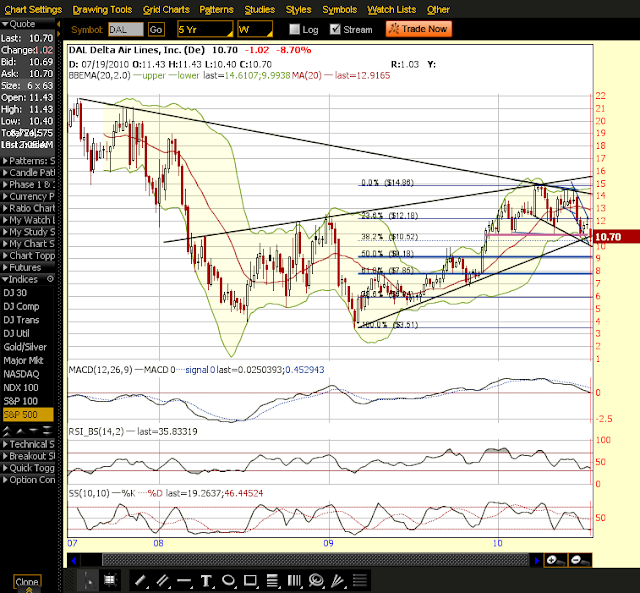640x593 pixels.
Task: Enable the Log scale checkbox
Action: 294,29
